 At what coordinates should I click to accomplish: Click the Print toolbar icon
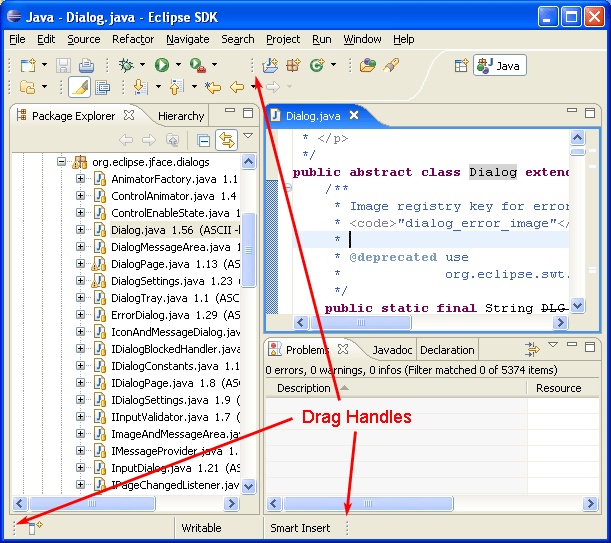[x=86, y=65]
